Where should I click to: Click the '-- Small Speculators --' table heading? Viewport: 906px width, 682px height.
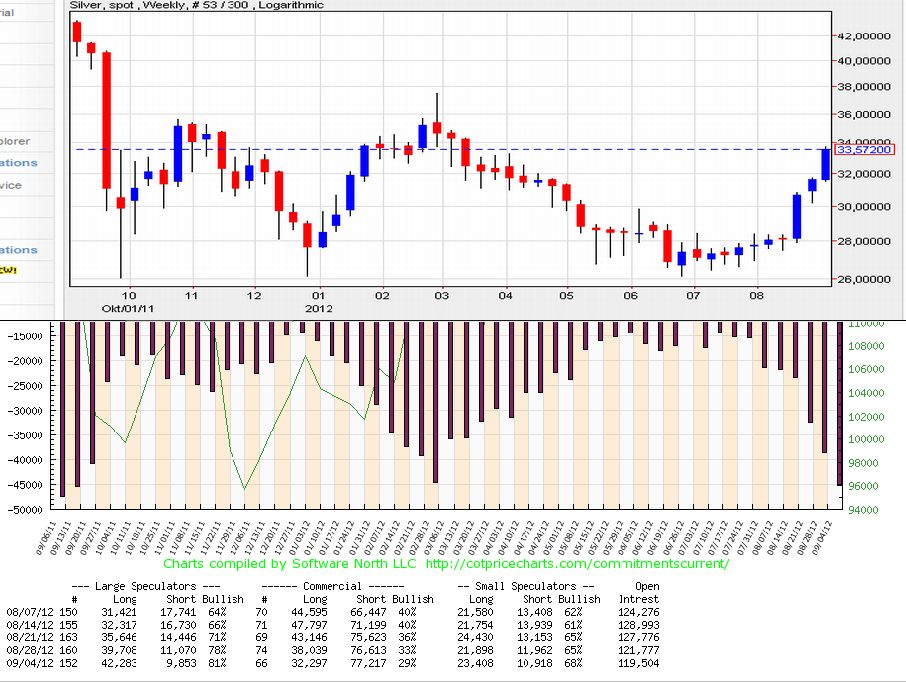pos(525,586)
